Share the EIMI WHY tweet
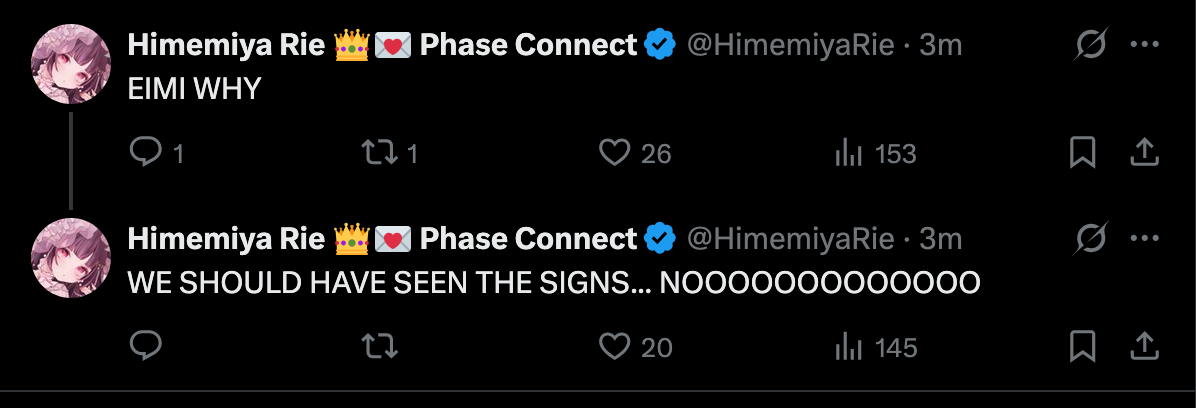 pyautogui.click(x=1144, y=153)
